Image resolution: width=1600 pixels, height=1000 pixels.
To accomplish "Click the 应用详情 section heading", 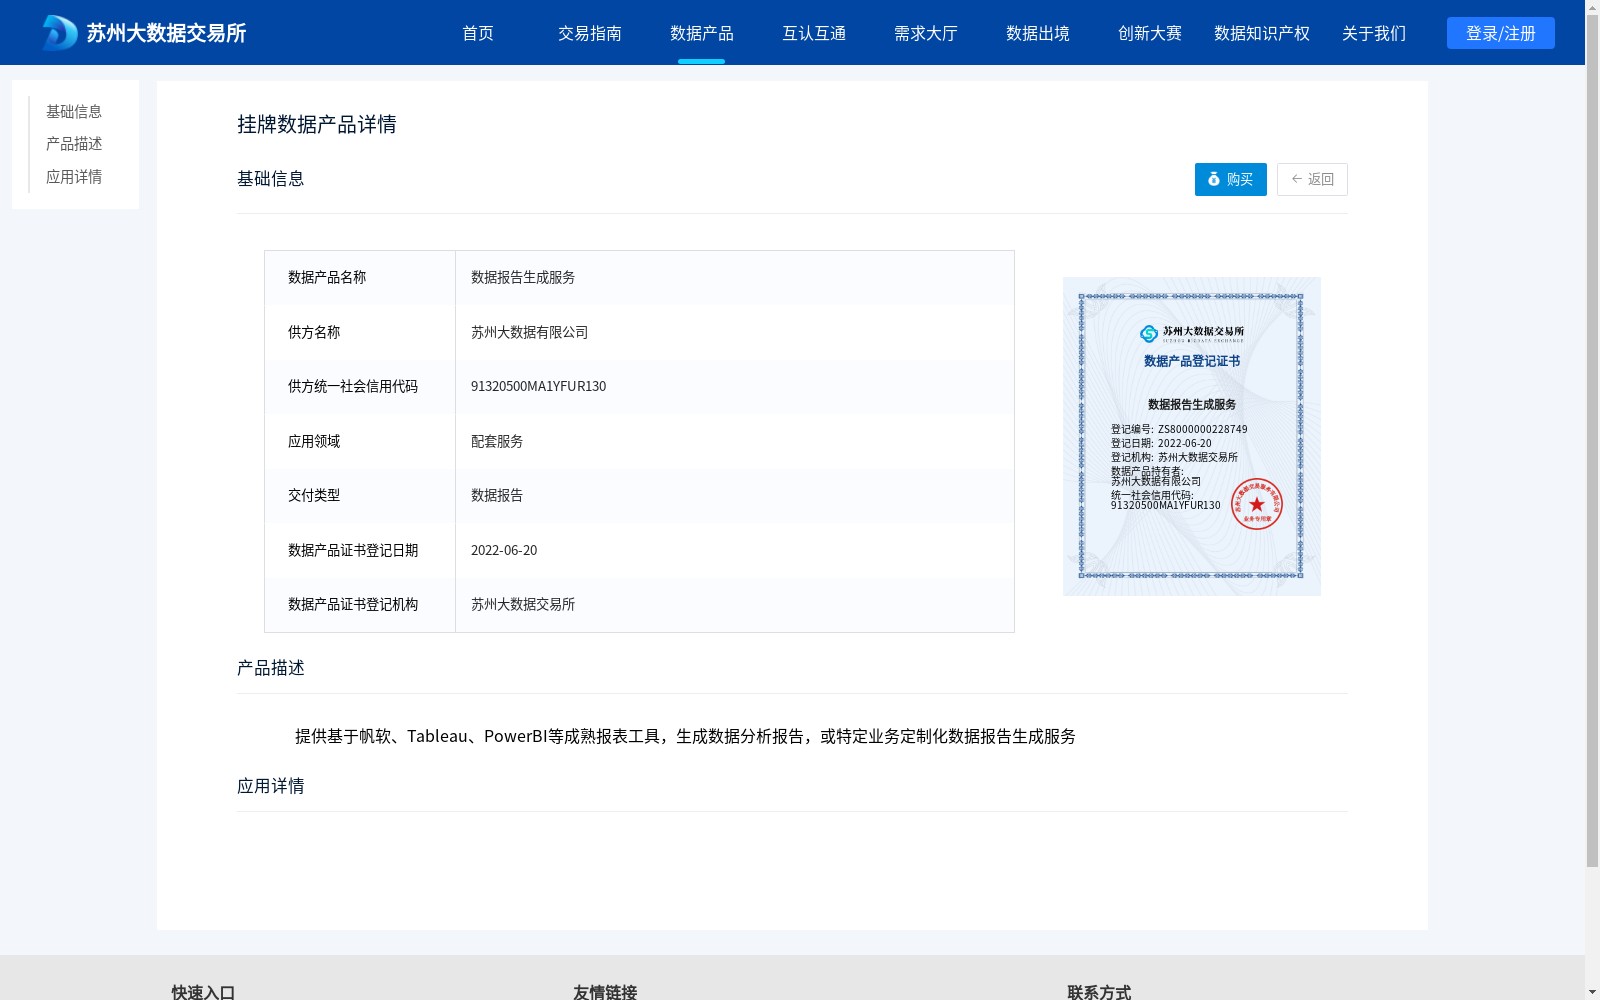I will coord(271,786).
